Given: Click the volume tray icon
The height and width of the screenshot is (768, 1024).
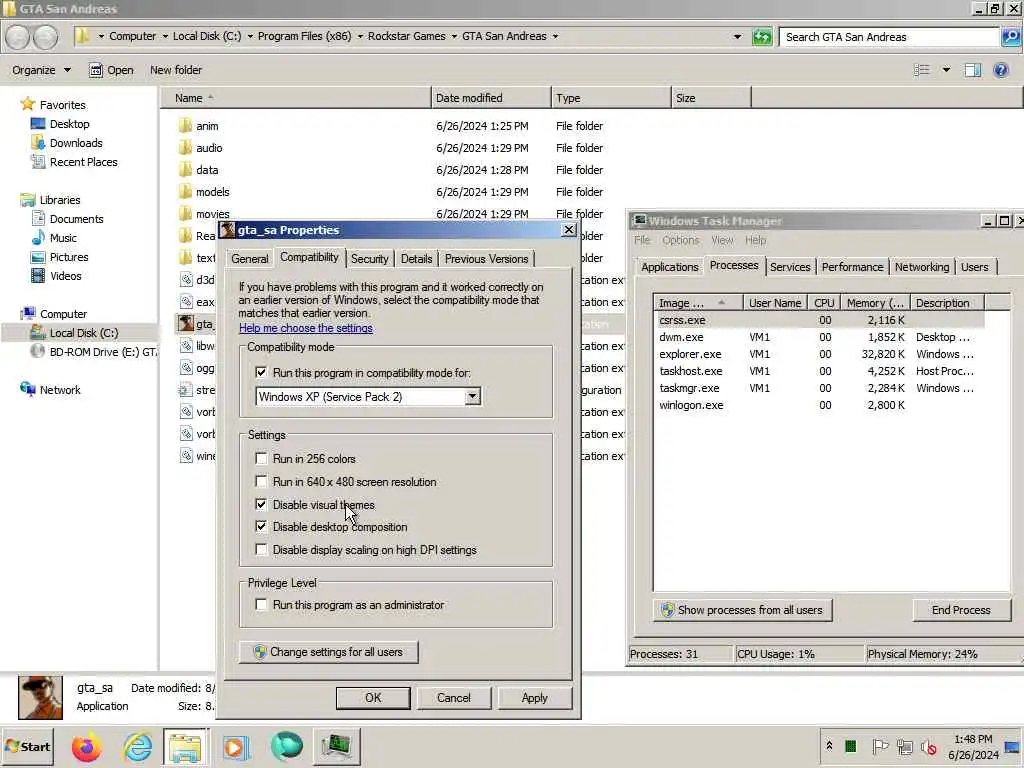Looking at the screenshot, I should click(929, 746).
